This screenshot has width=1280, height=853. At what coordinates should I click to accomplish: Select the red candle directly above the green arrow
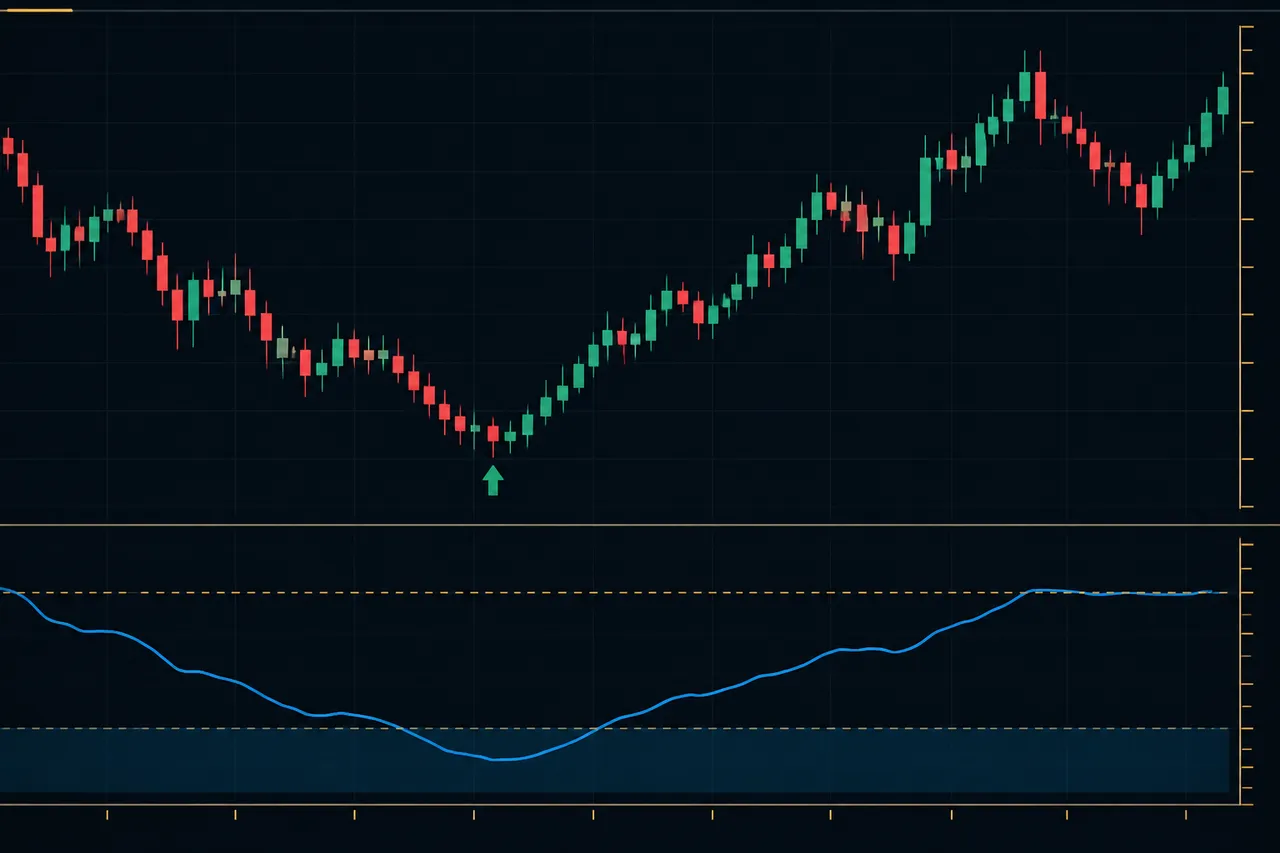click(492, 433)
